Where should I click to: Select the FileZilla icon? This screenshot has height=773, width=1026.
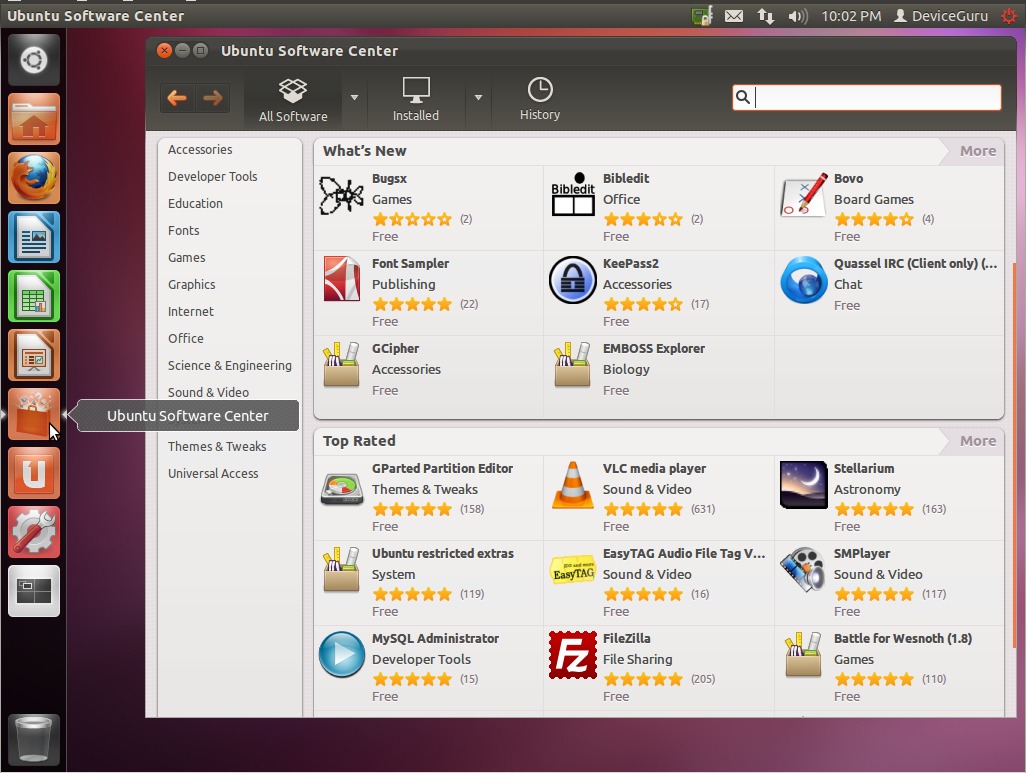coord(573,655)
